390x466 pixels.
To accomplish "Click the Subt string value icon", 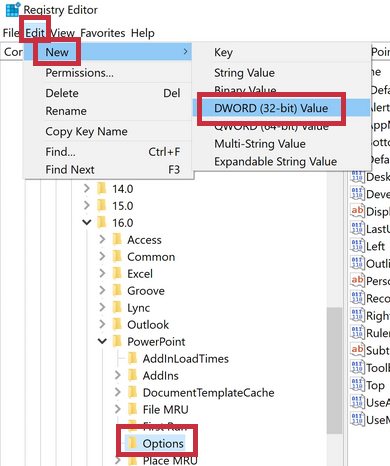I will (x=357, y=350).
